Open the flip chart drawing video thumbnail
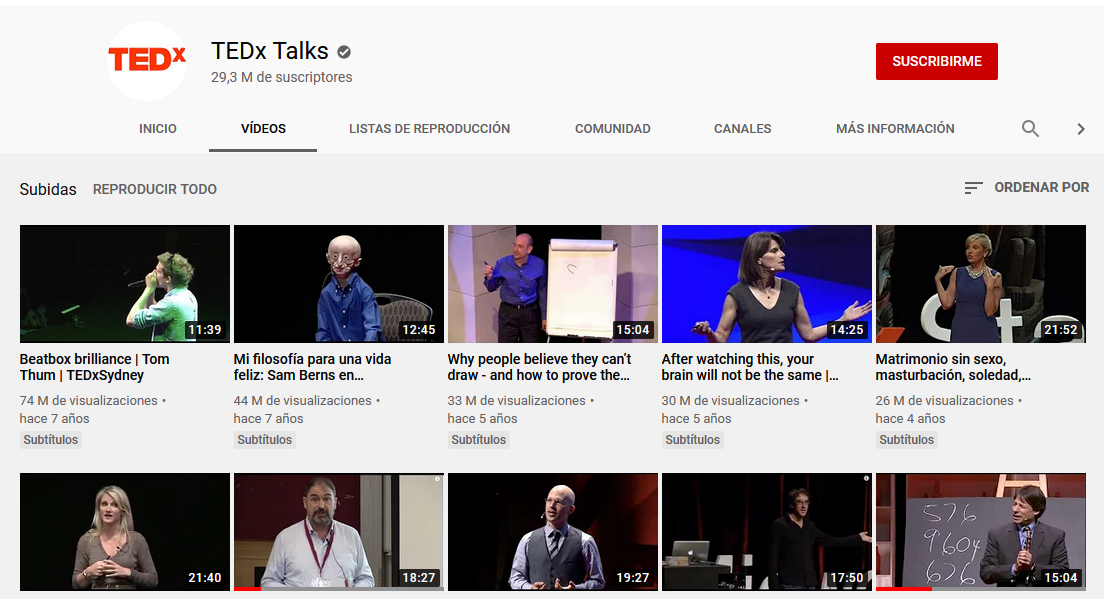Viewport: 1104px width, 599px height. [x=553, y=284]
